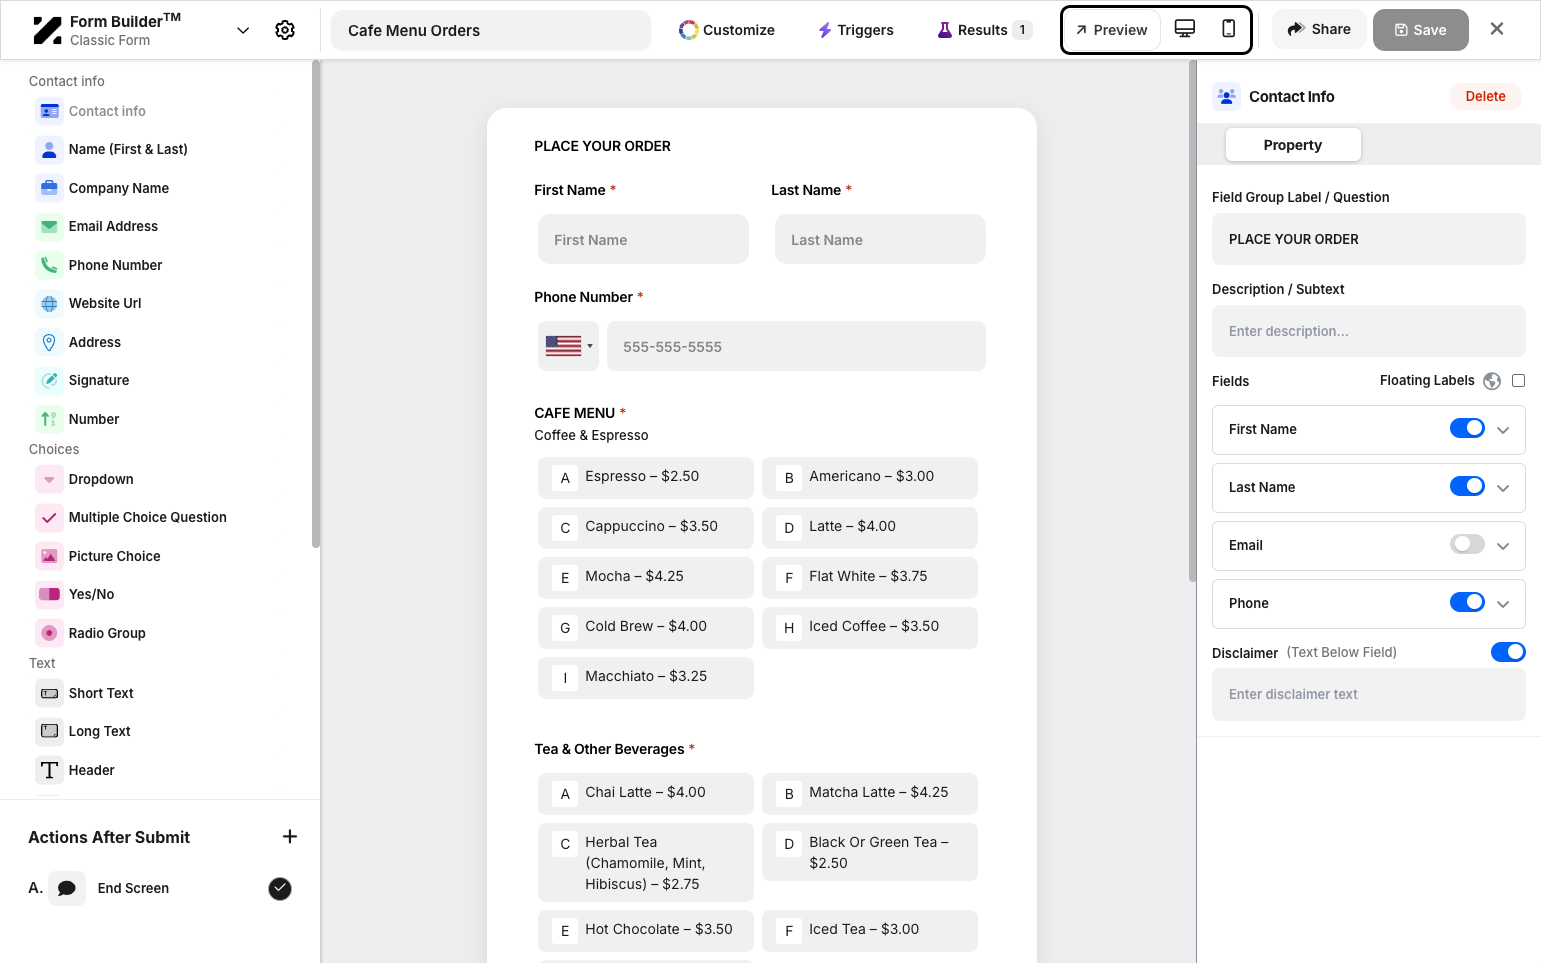Add Phone Number field

(x=115, y=265)
